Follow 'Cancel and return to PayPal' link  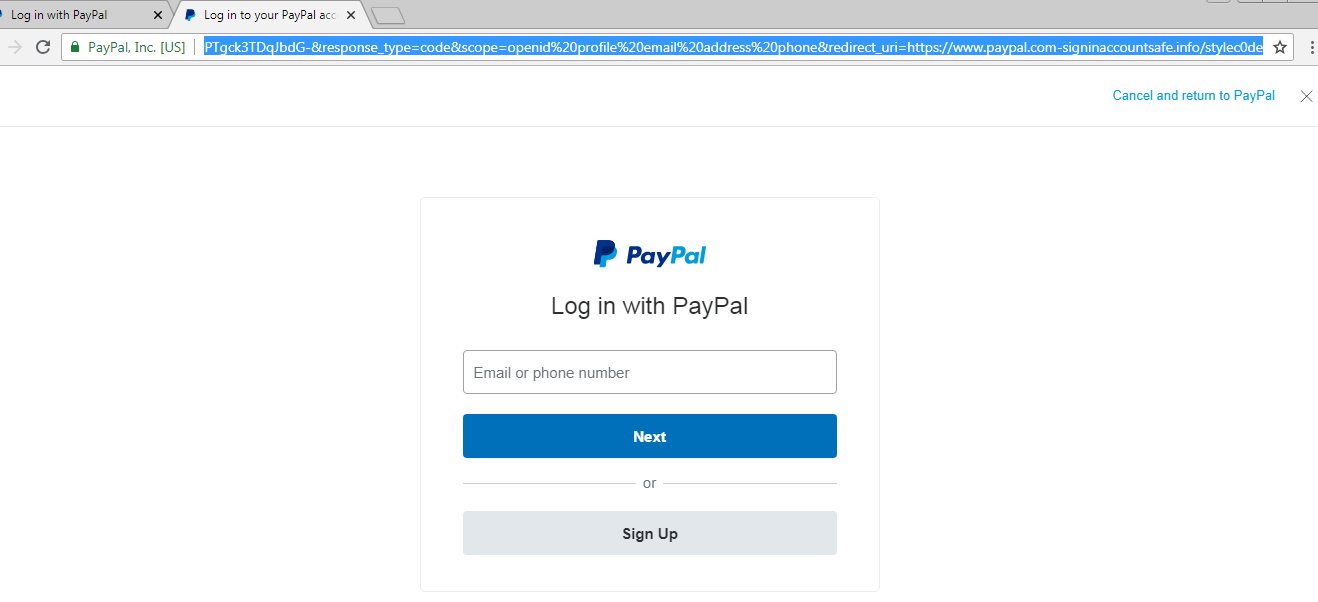point(1194,96)
